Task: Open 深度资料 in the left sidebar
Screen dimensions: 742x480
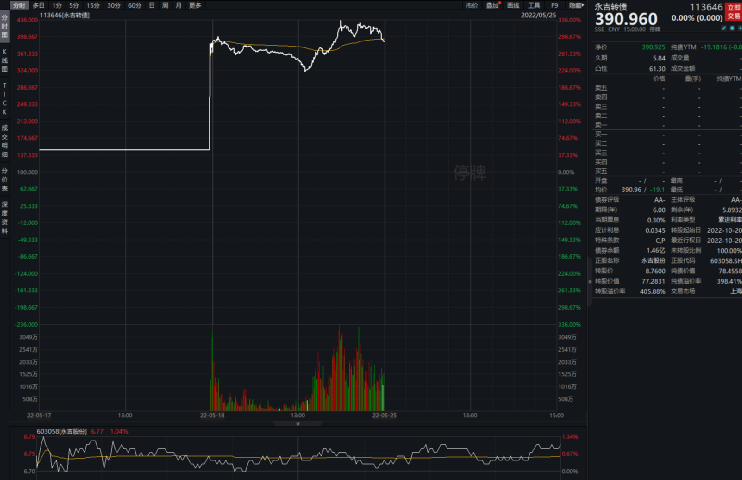Action: pos(5,217)
